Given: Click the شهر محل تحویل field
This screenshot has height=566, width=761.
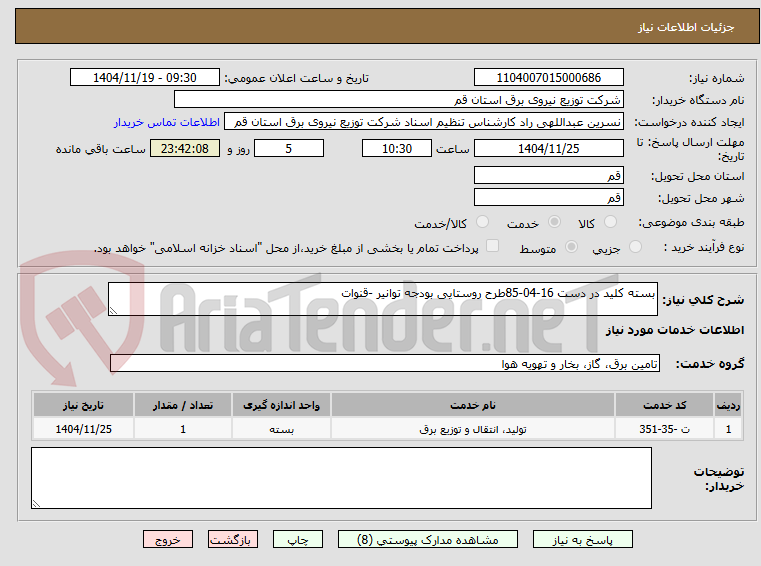Looking at the screenshot, I should (x=548, y=198).
